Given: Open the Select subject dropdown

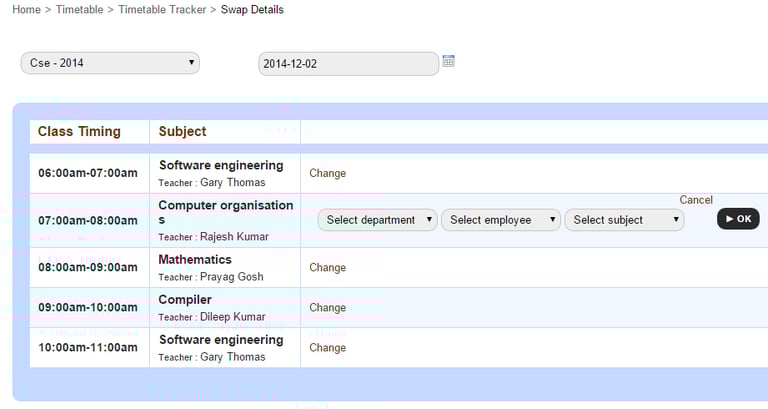Looking at the screenshot, I should click(624, 220).
